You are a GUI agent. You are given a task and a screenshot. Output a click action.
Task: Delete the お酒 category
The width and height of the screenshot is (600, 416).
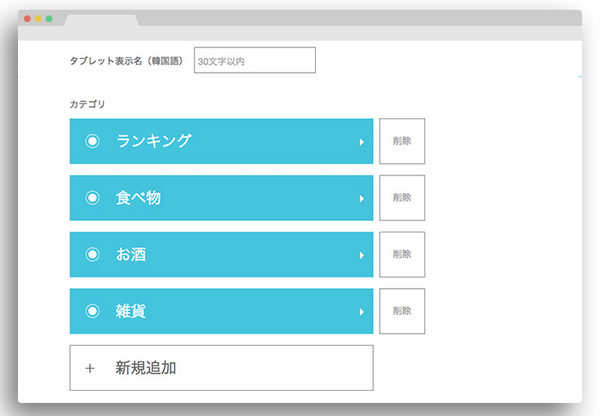coord(402,254)
